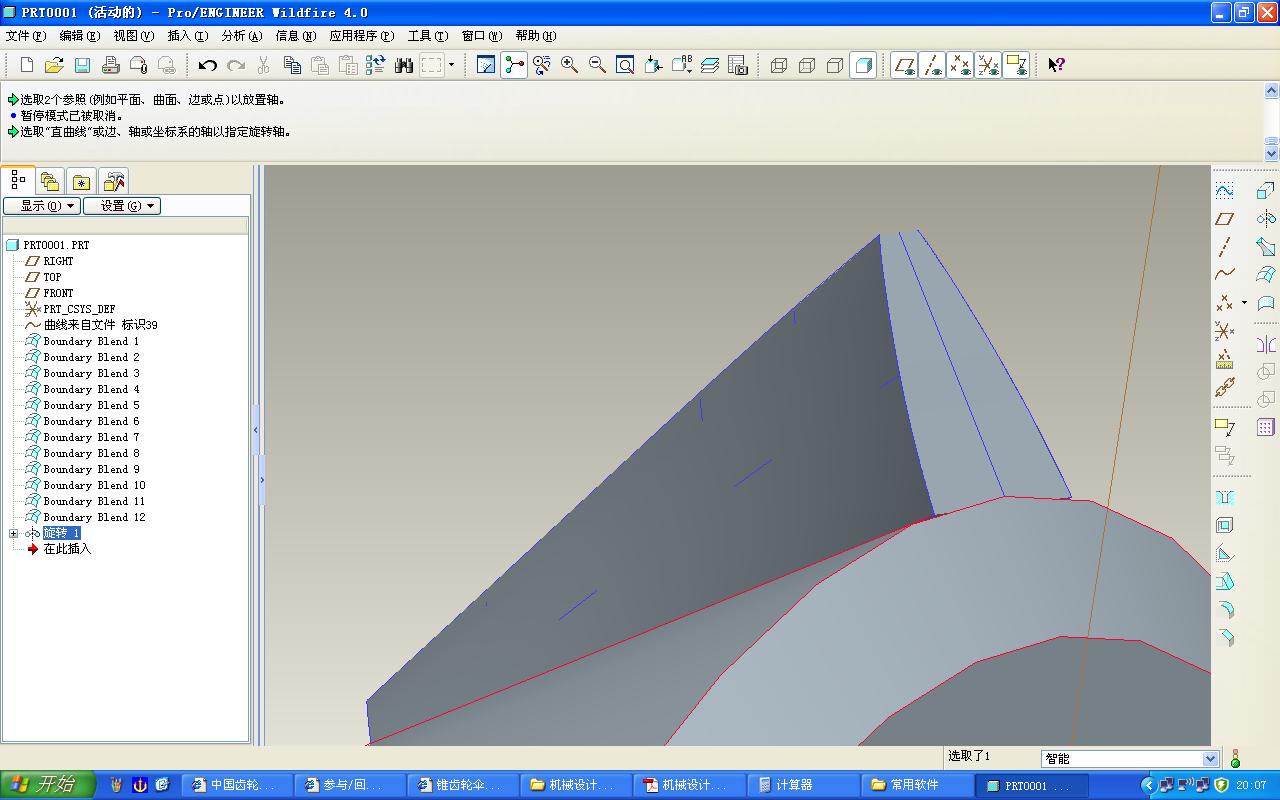Select the Round tool
Screen dimensions: 1280x800
coord(1224,610)
